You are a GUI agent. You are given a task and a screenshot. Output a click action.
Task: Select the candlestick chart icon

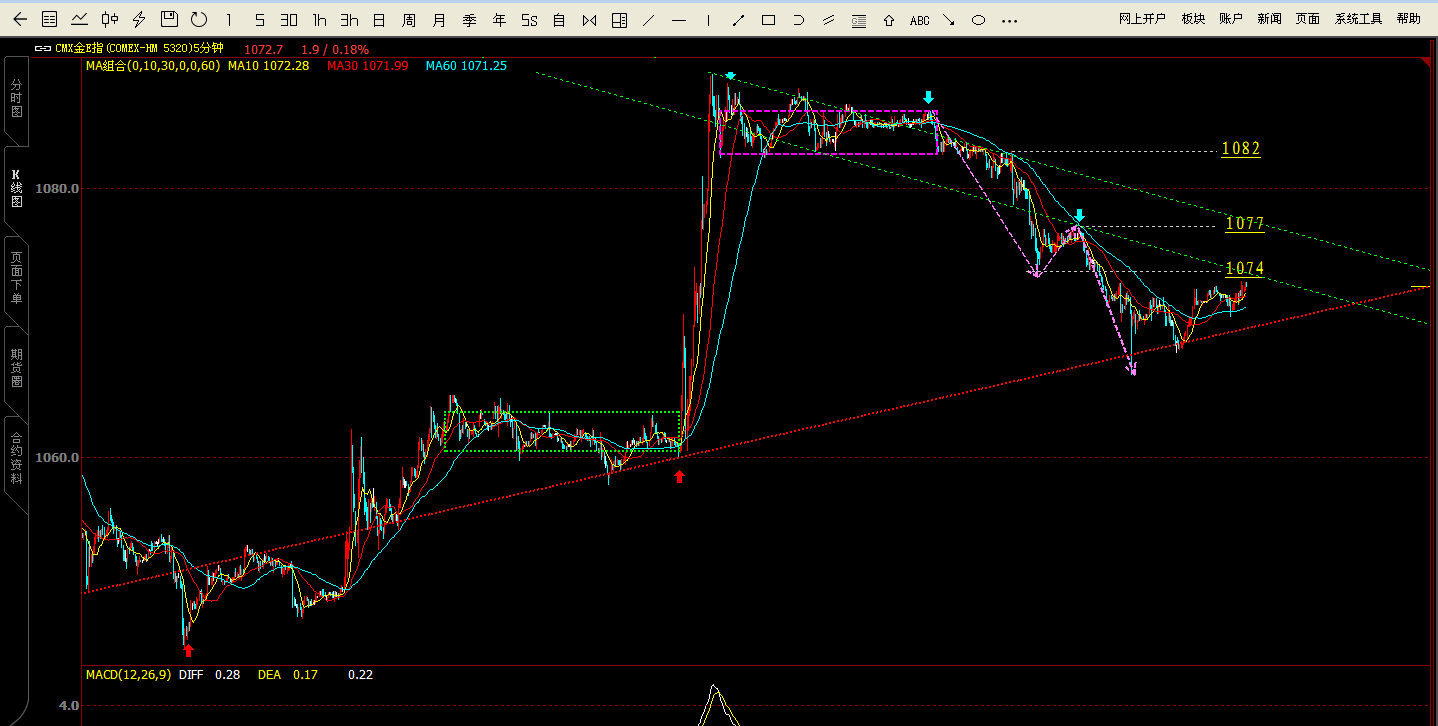point(110,19)
